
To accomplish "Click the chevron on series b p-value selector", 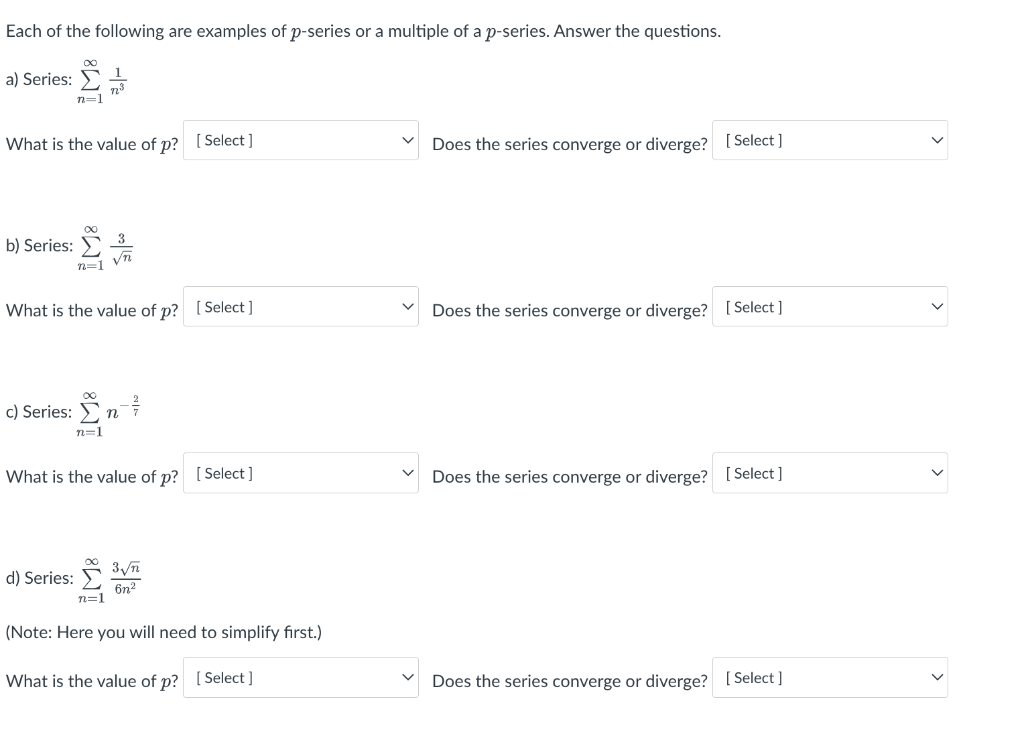I will [x=408, y=306].
